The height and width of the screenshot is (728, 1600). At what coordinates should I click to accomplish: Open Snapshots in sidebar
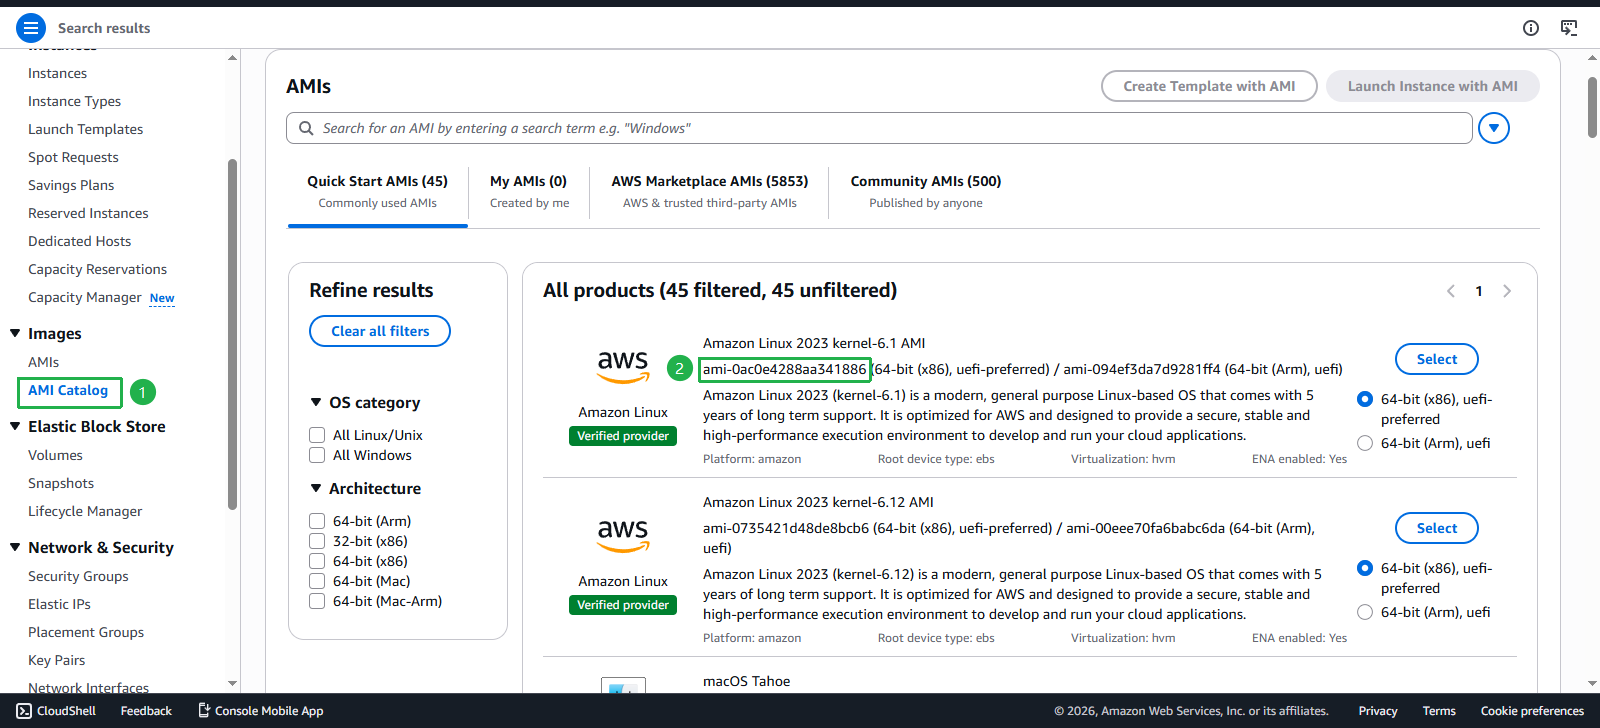coord(61,483)
